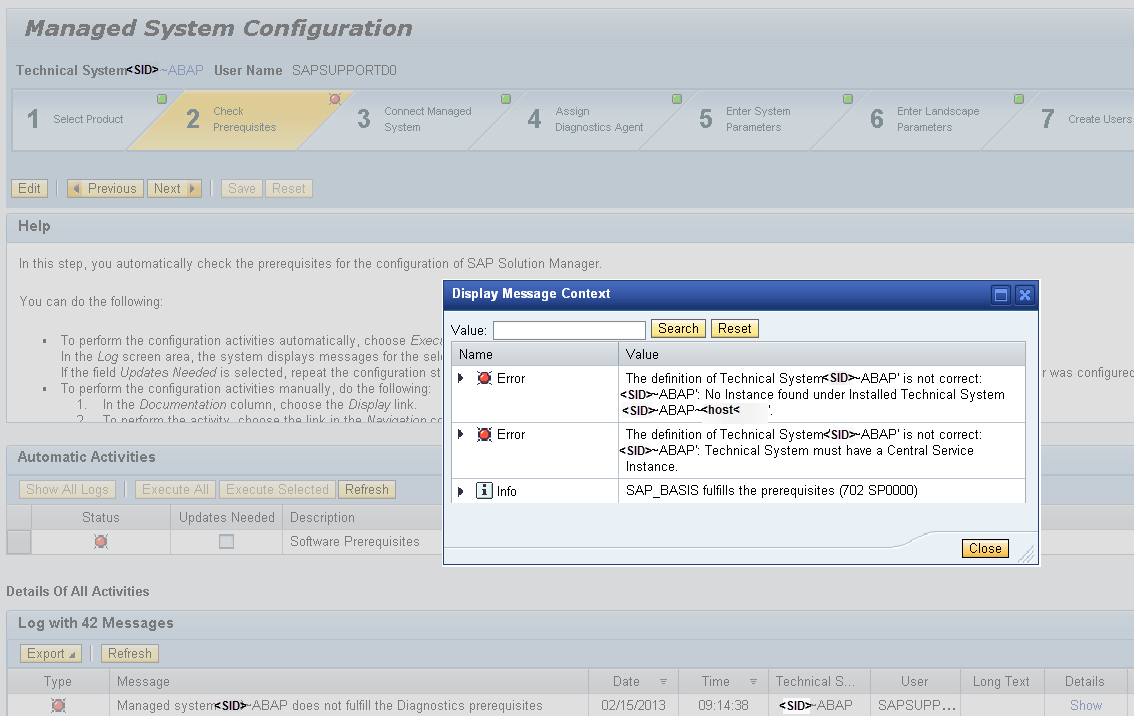Click the Edit button
The width and height of the screenshot is (1134, 716).
coord(30,189)
